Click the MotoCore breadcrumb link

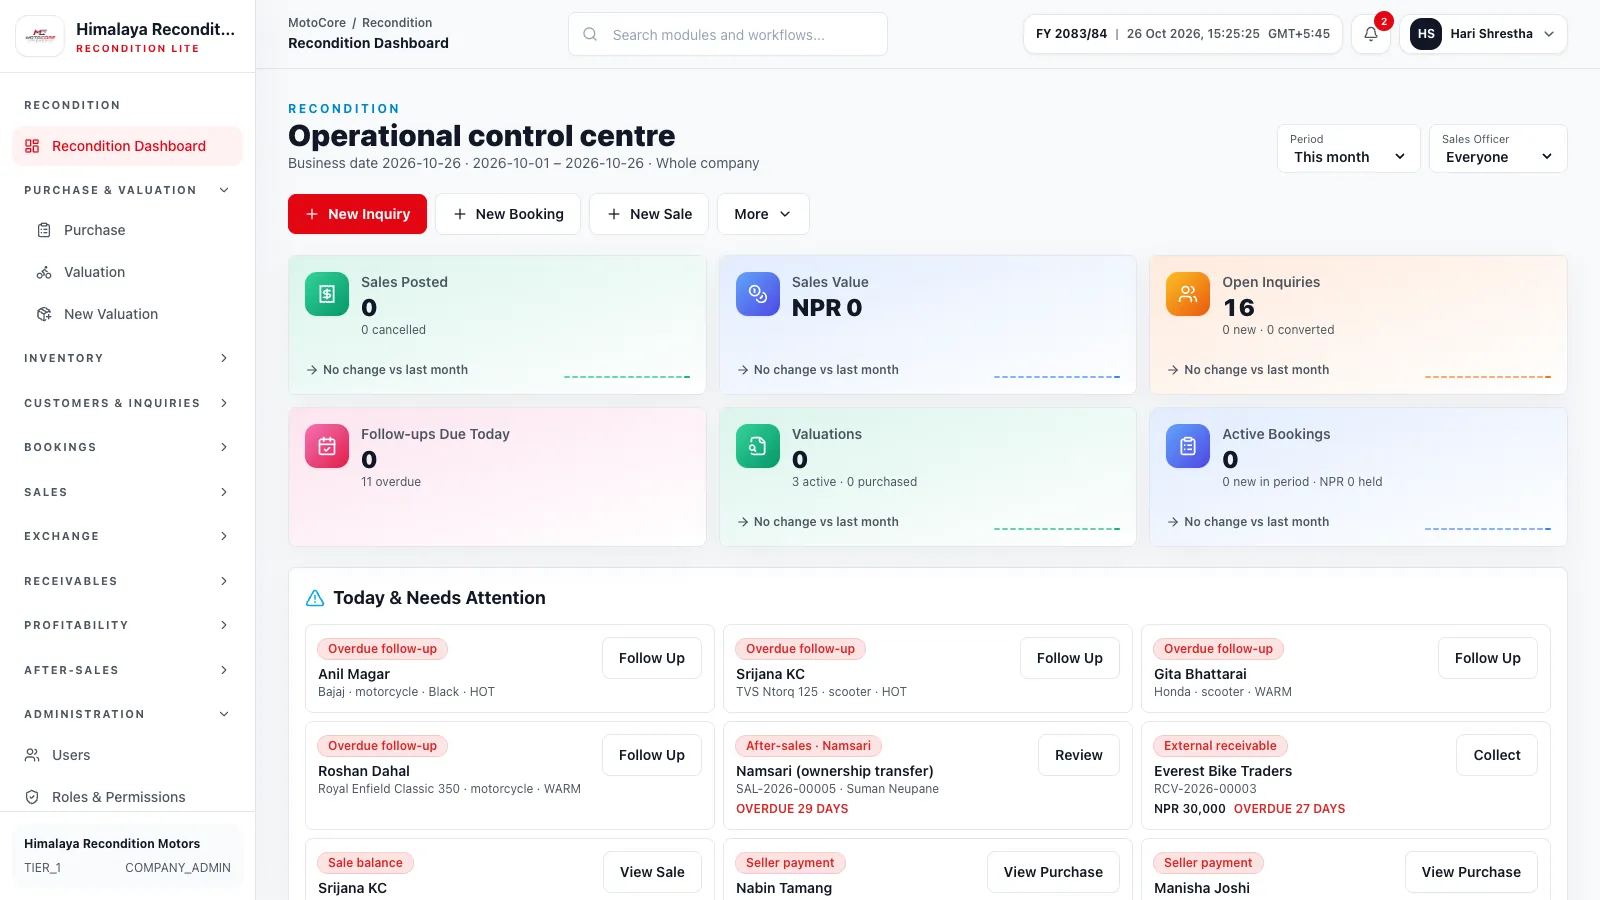pos(317,23)
